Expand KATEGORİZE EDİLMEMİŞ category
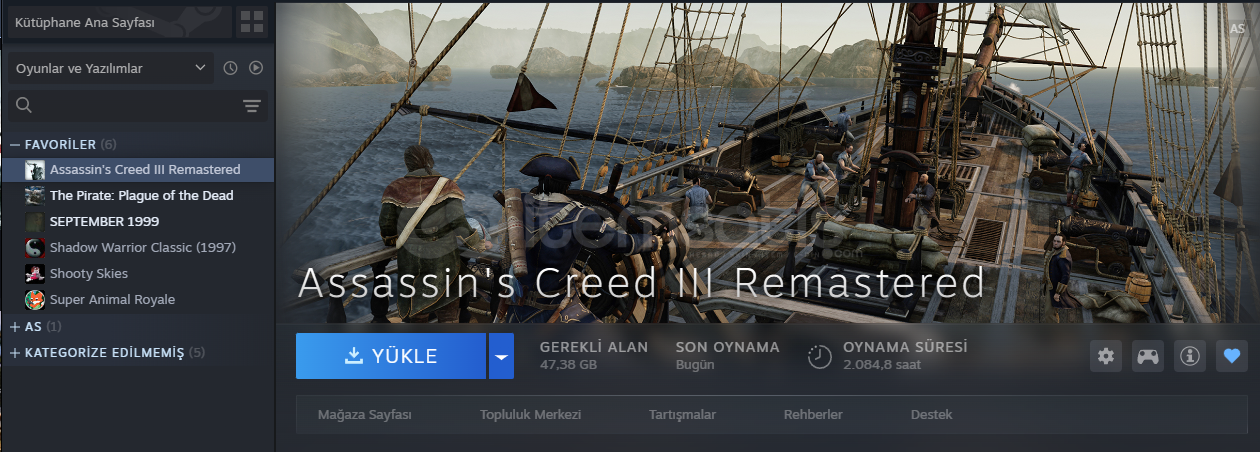The height and width of the screenshot is (452, 1260). [15, 353]
